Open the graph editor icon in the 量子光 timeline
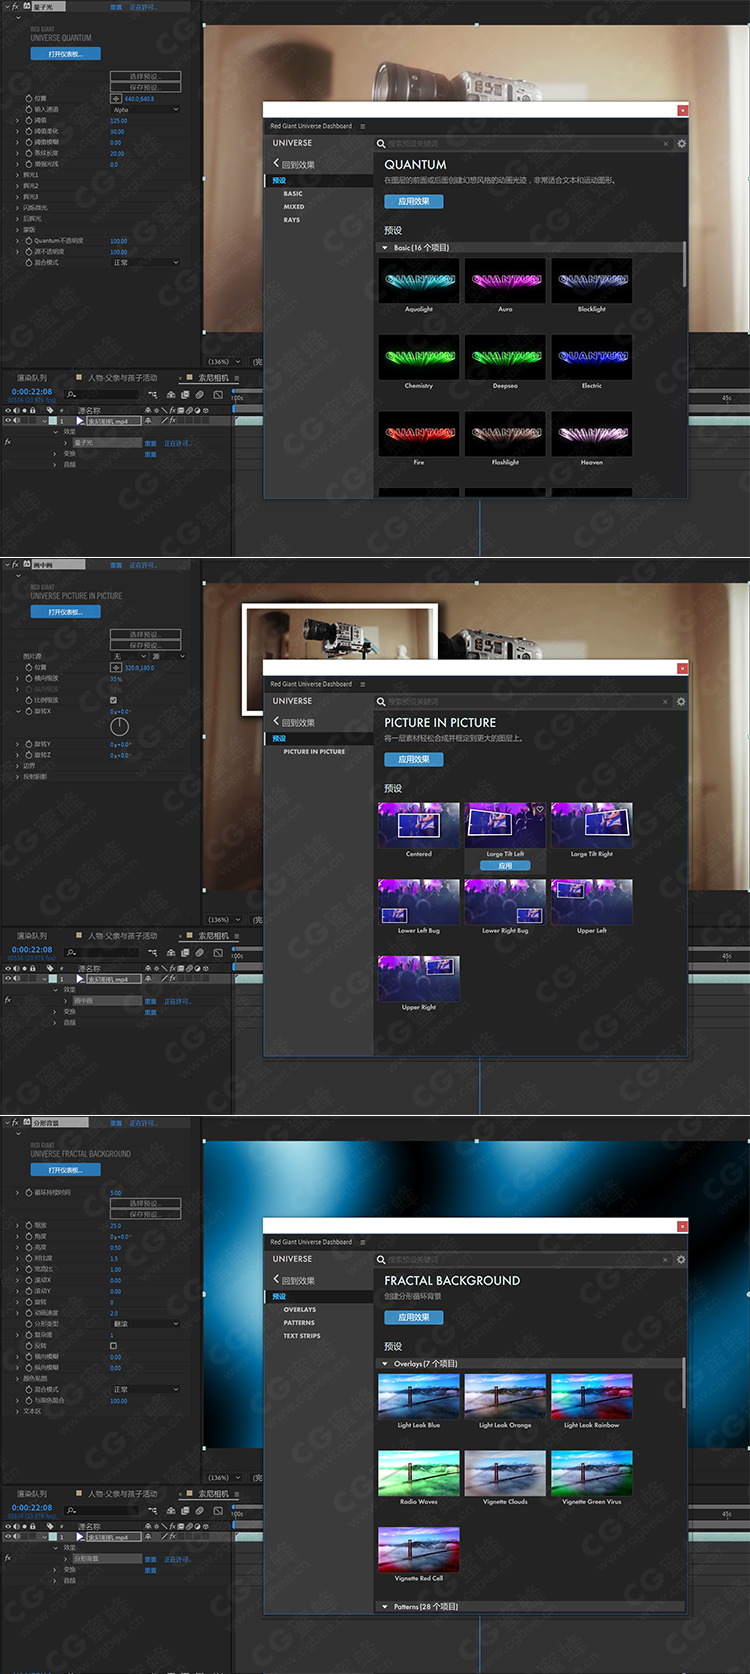 (218, 394)
